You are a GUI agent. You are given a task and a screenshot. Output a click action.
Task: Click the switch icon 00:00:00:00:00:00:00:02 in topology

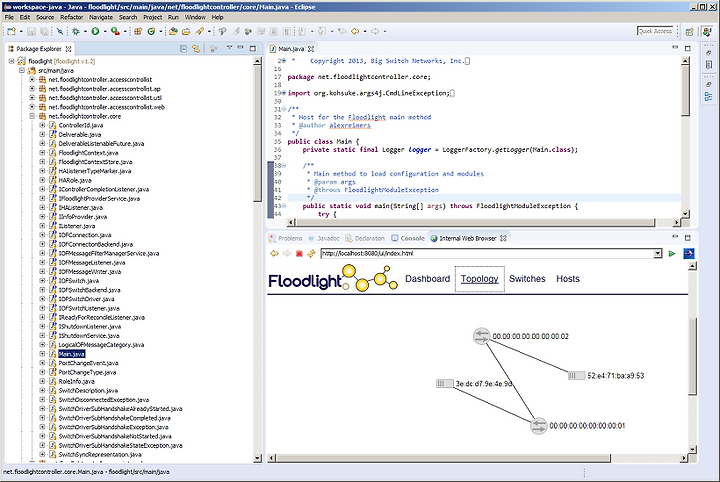pyautogui.click(x=482, y=336)
